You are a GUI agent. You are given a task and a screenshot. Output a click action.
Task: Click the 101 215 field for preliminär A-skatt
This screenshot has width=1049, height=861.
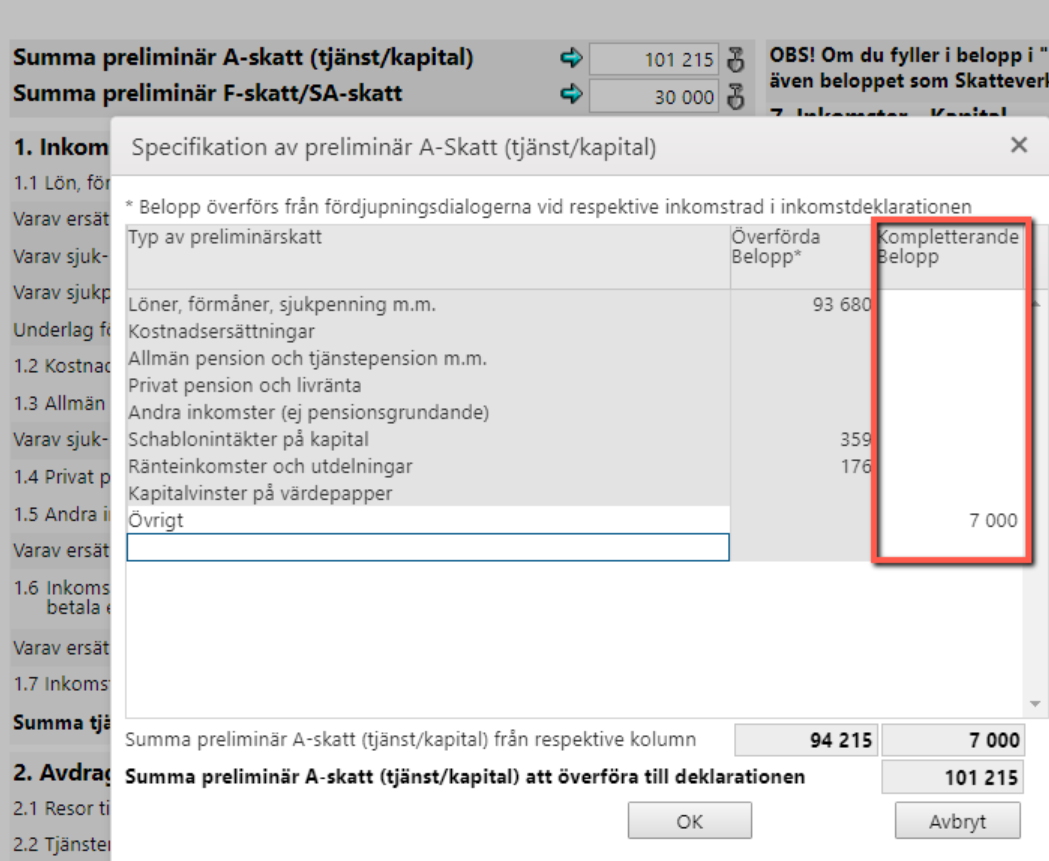click(654, 60)
